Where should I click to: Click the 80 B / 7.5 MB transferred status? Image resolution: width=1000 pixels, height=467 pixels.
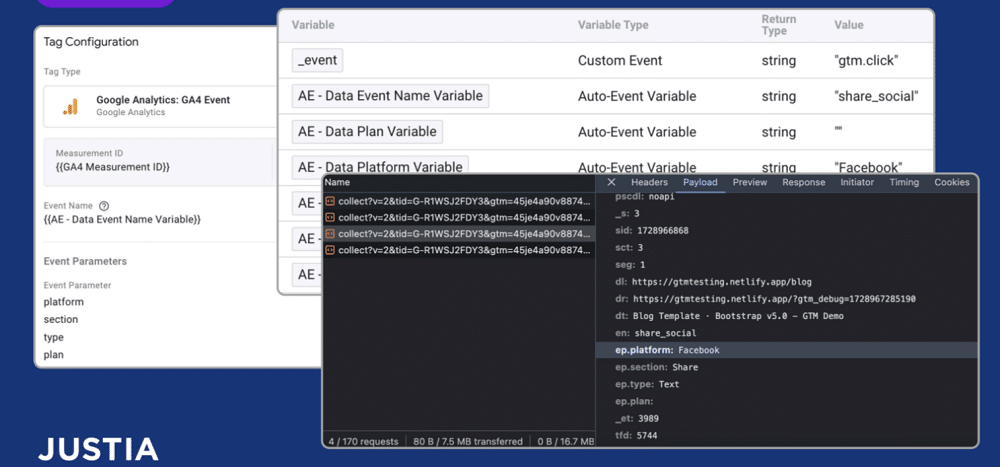468,441
